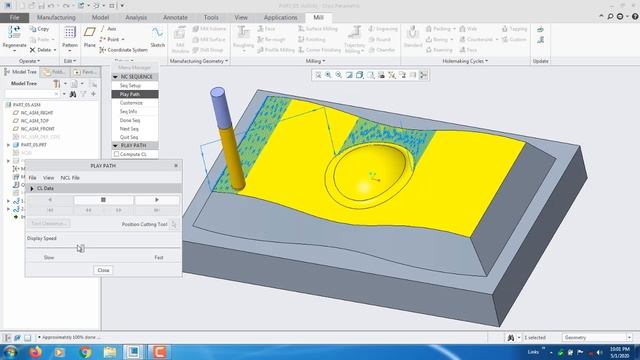The height and width of the screenshot is (360, 640).
Task: Switch to the Model ribbon tab
Action: tap(100, 18)
